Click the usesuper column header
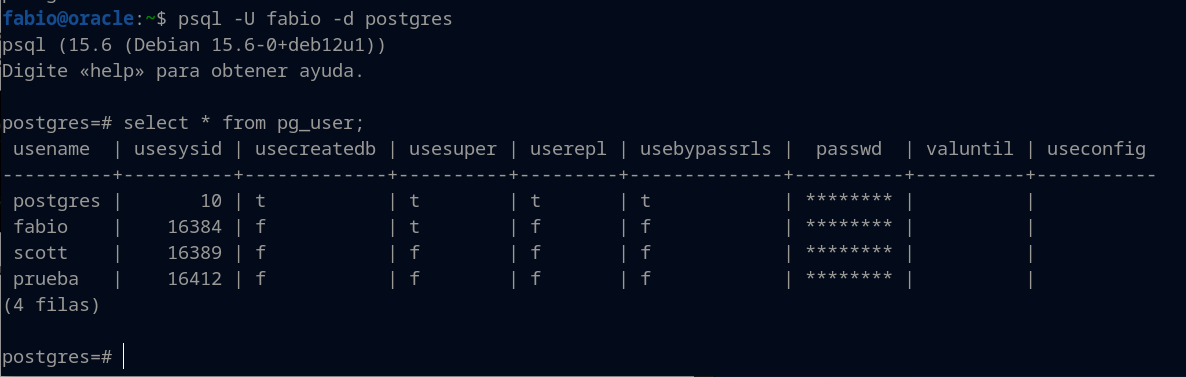 pos(453,149)
